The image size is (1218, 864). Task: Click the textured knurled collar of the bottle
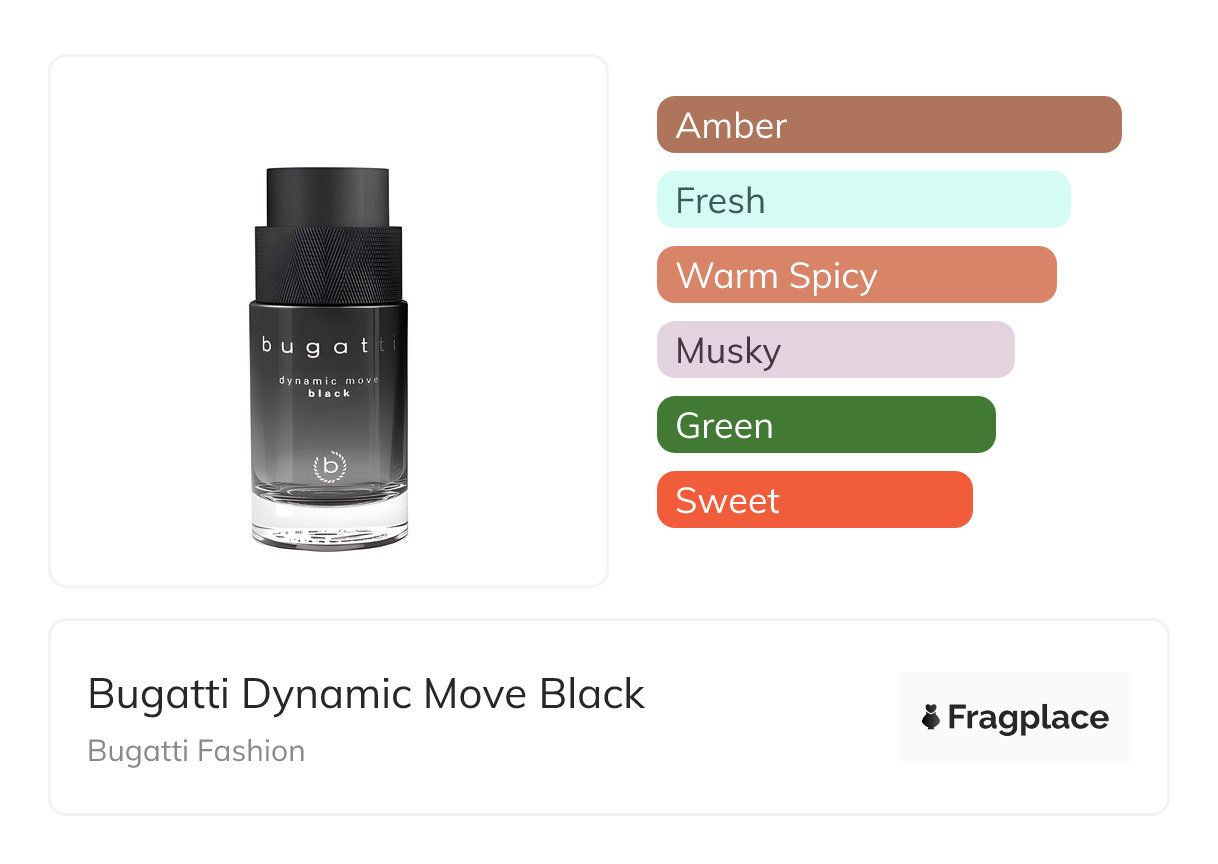pyautogui.click(x=328, y=262)
